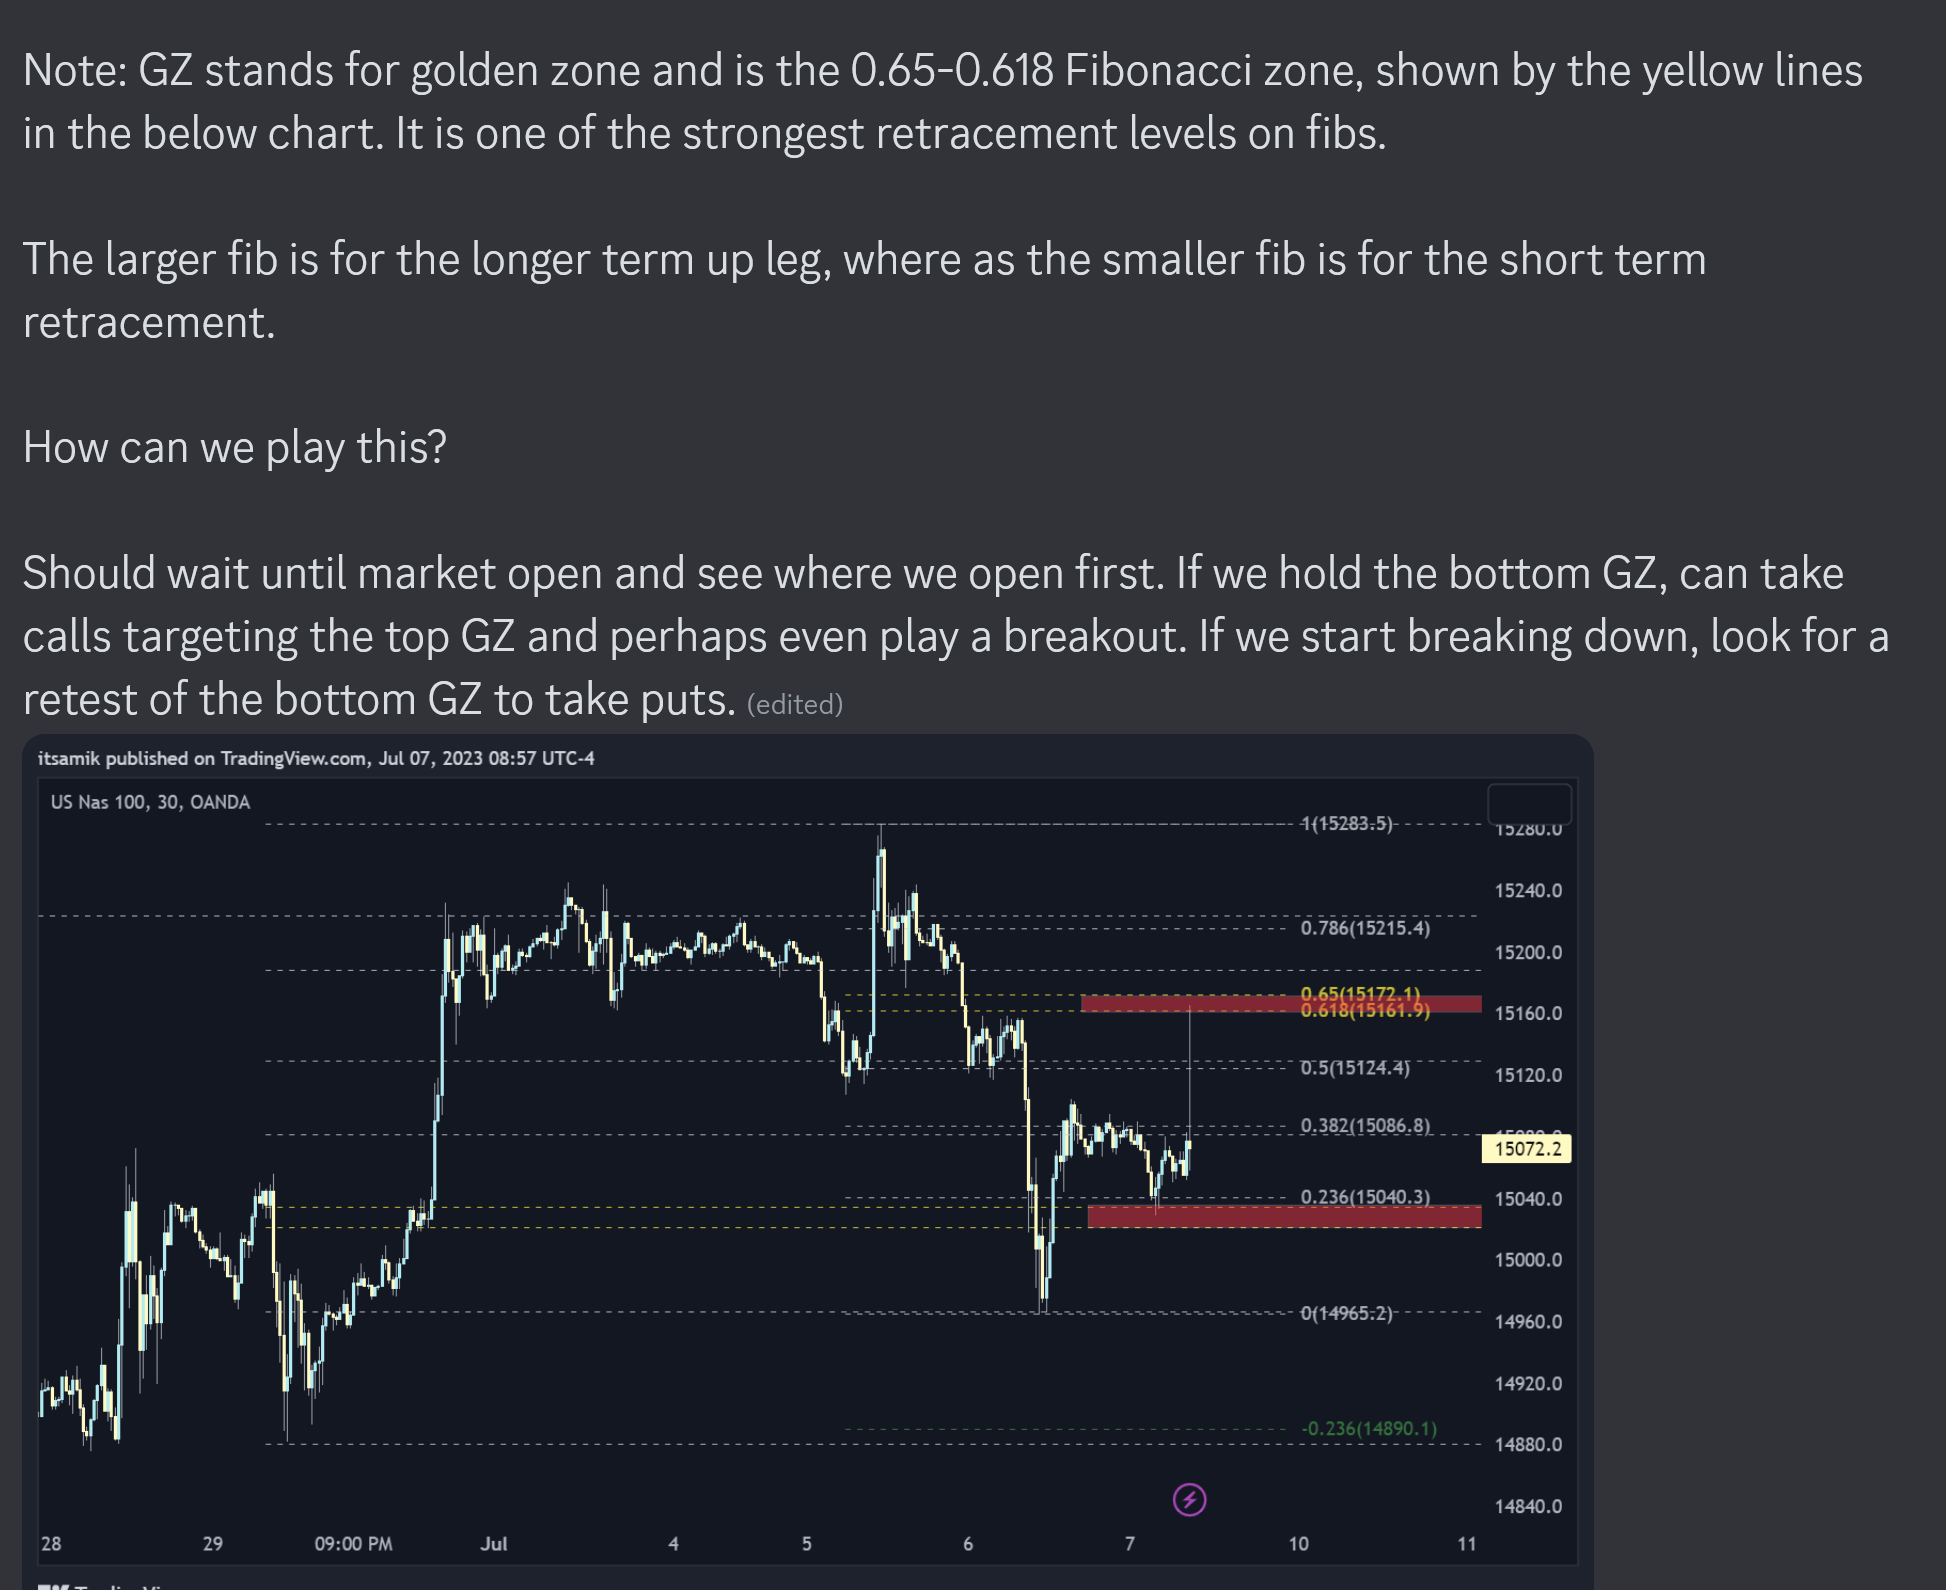Click the highlighted 15072.2 current price label
This screenshot has width=1946, height=1590.
pos(1527,1148)
